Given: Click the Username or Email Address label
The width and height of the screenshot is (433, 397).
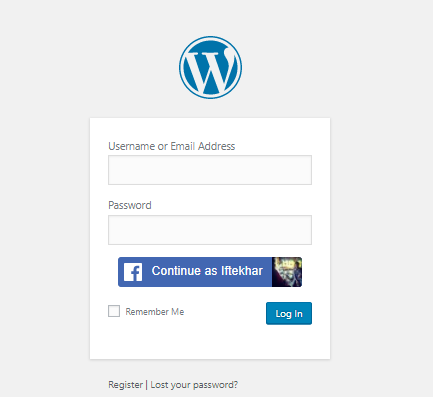Looking at the screenshot, I should pos(172,146).
